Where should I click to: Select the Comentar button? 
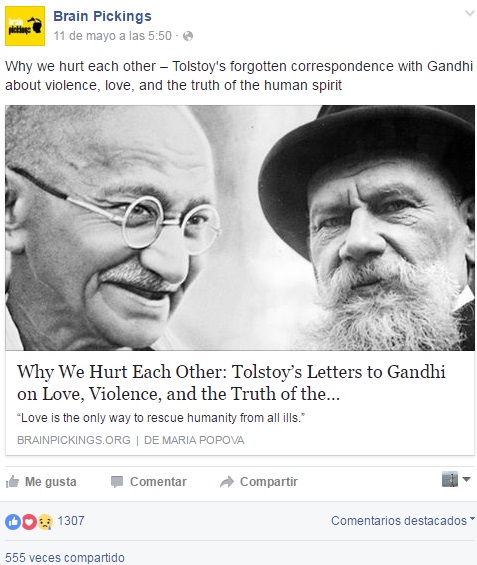[149, 482]
